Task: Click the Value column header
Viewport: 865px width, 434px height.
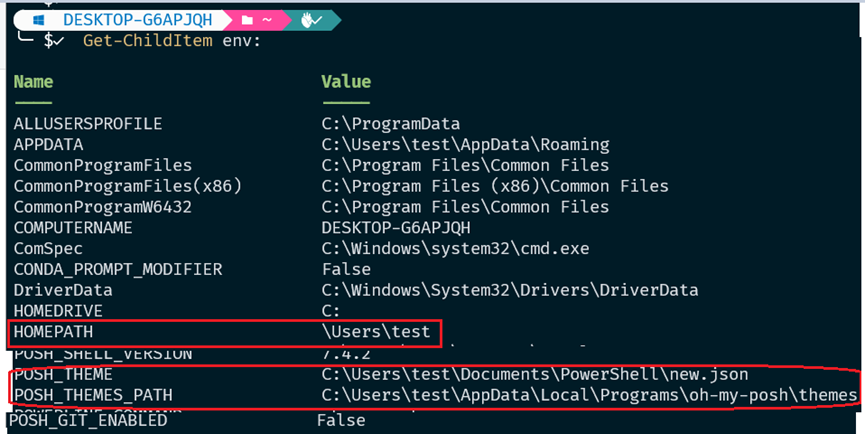Action: 346,82
